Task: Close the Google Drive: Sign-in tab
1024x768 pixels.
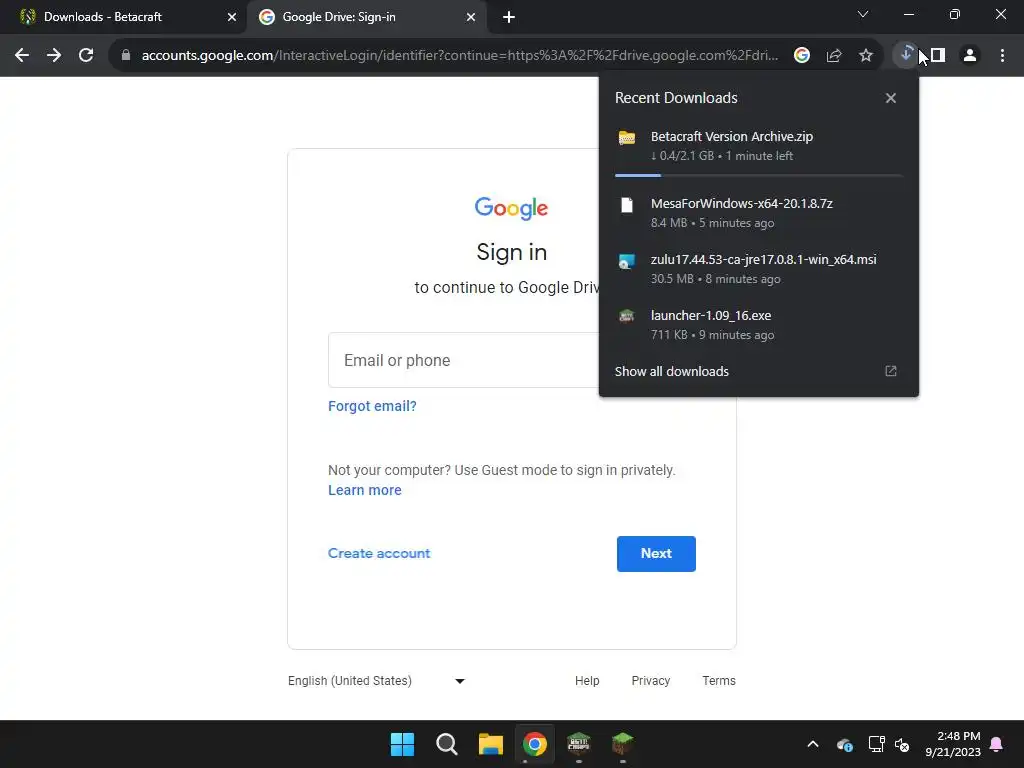Action: click(471, 17)
